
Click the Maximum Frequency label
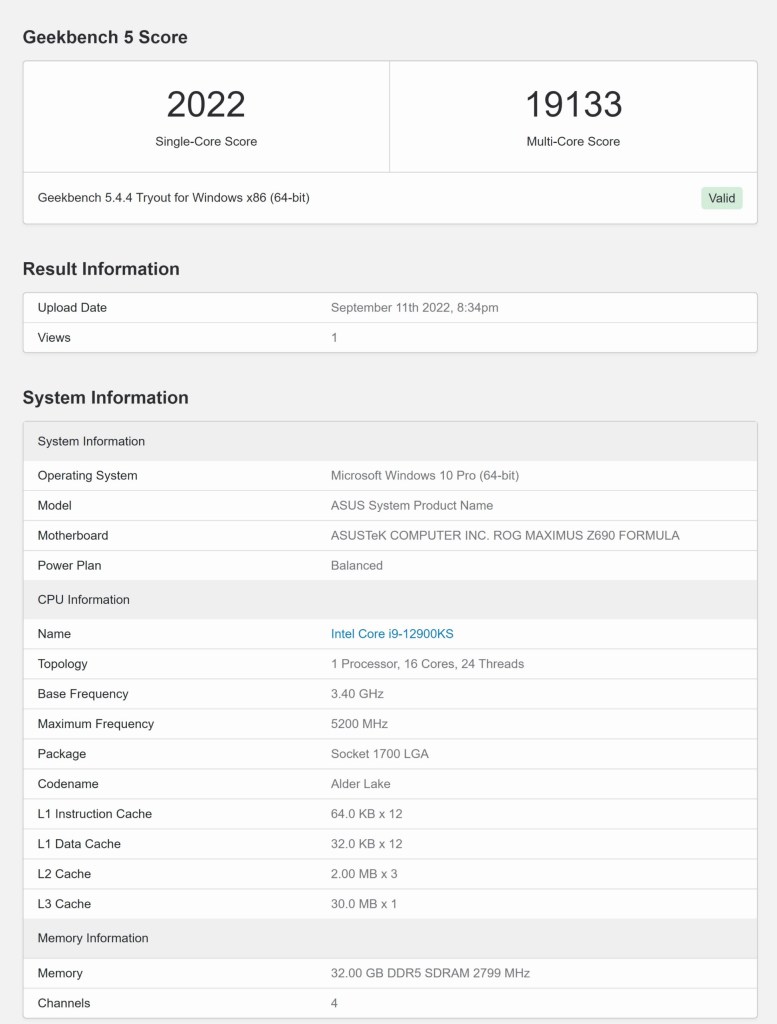point(96,724)
